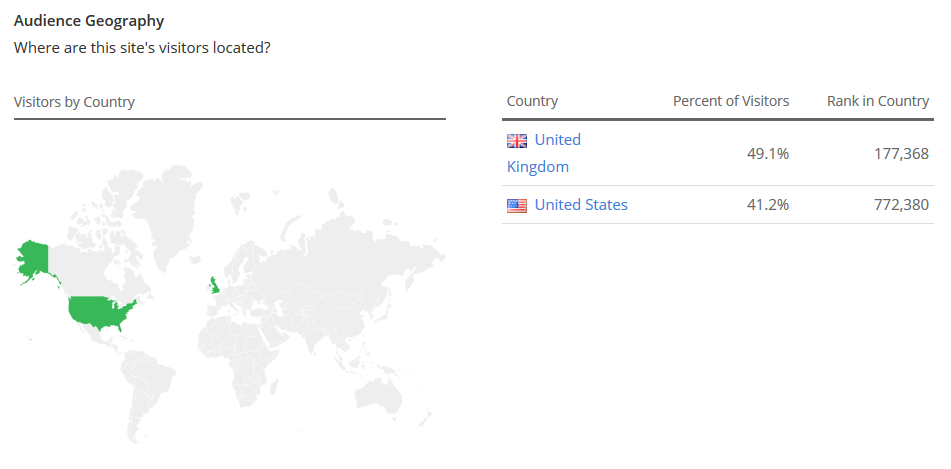The height and width of the screenshot is (469, 951).
Task: Click Australia on the world map
Action: click(378, 398)
